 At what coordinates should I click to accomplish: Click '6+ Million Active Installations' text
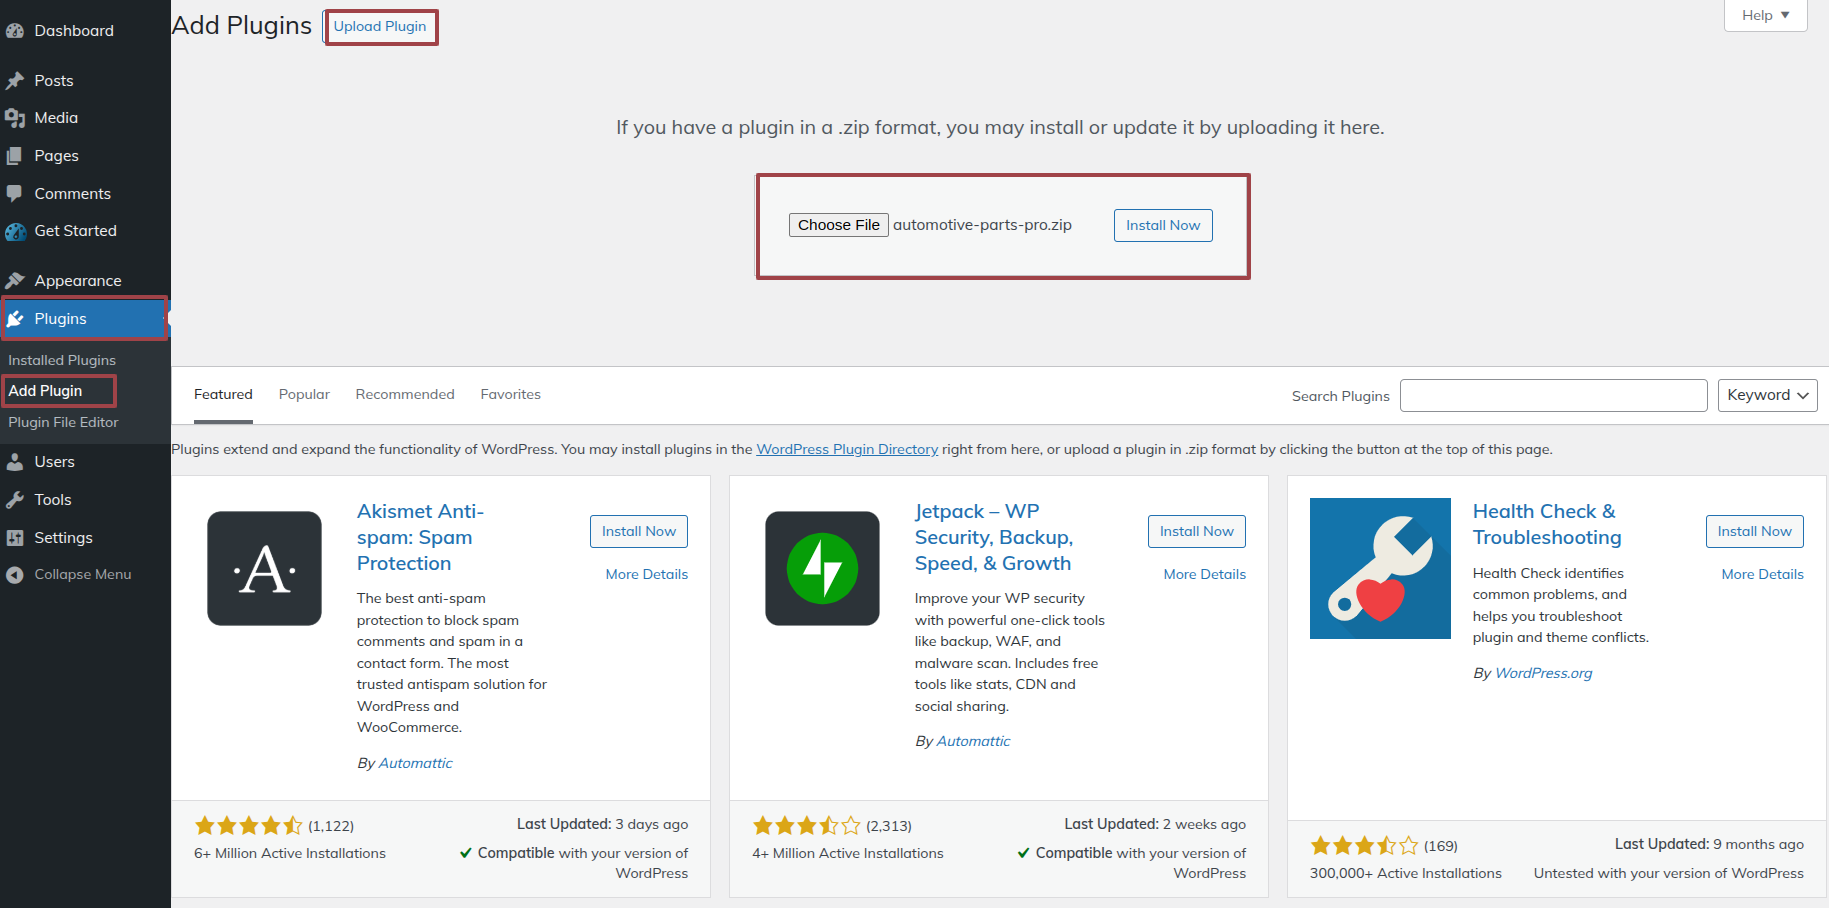[x=290, y=854]
